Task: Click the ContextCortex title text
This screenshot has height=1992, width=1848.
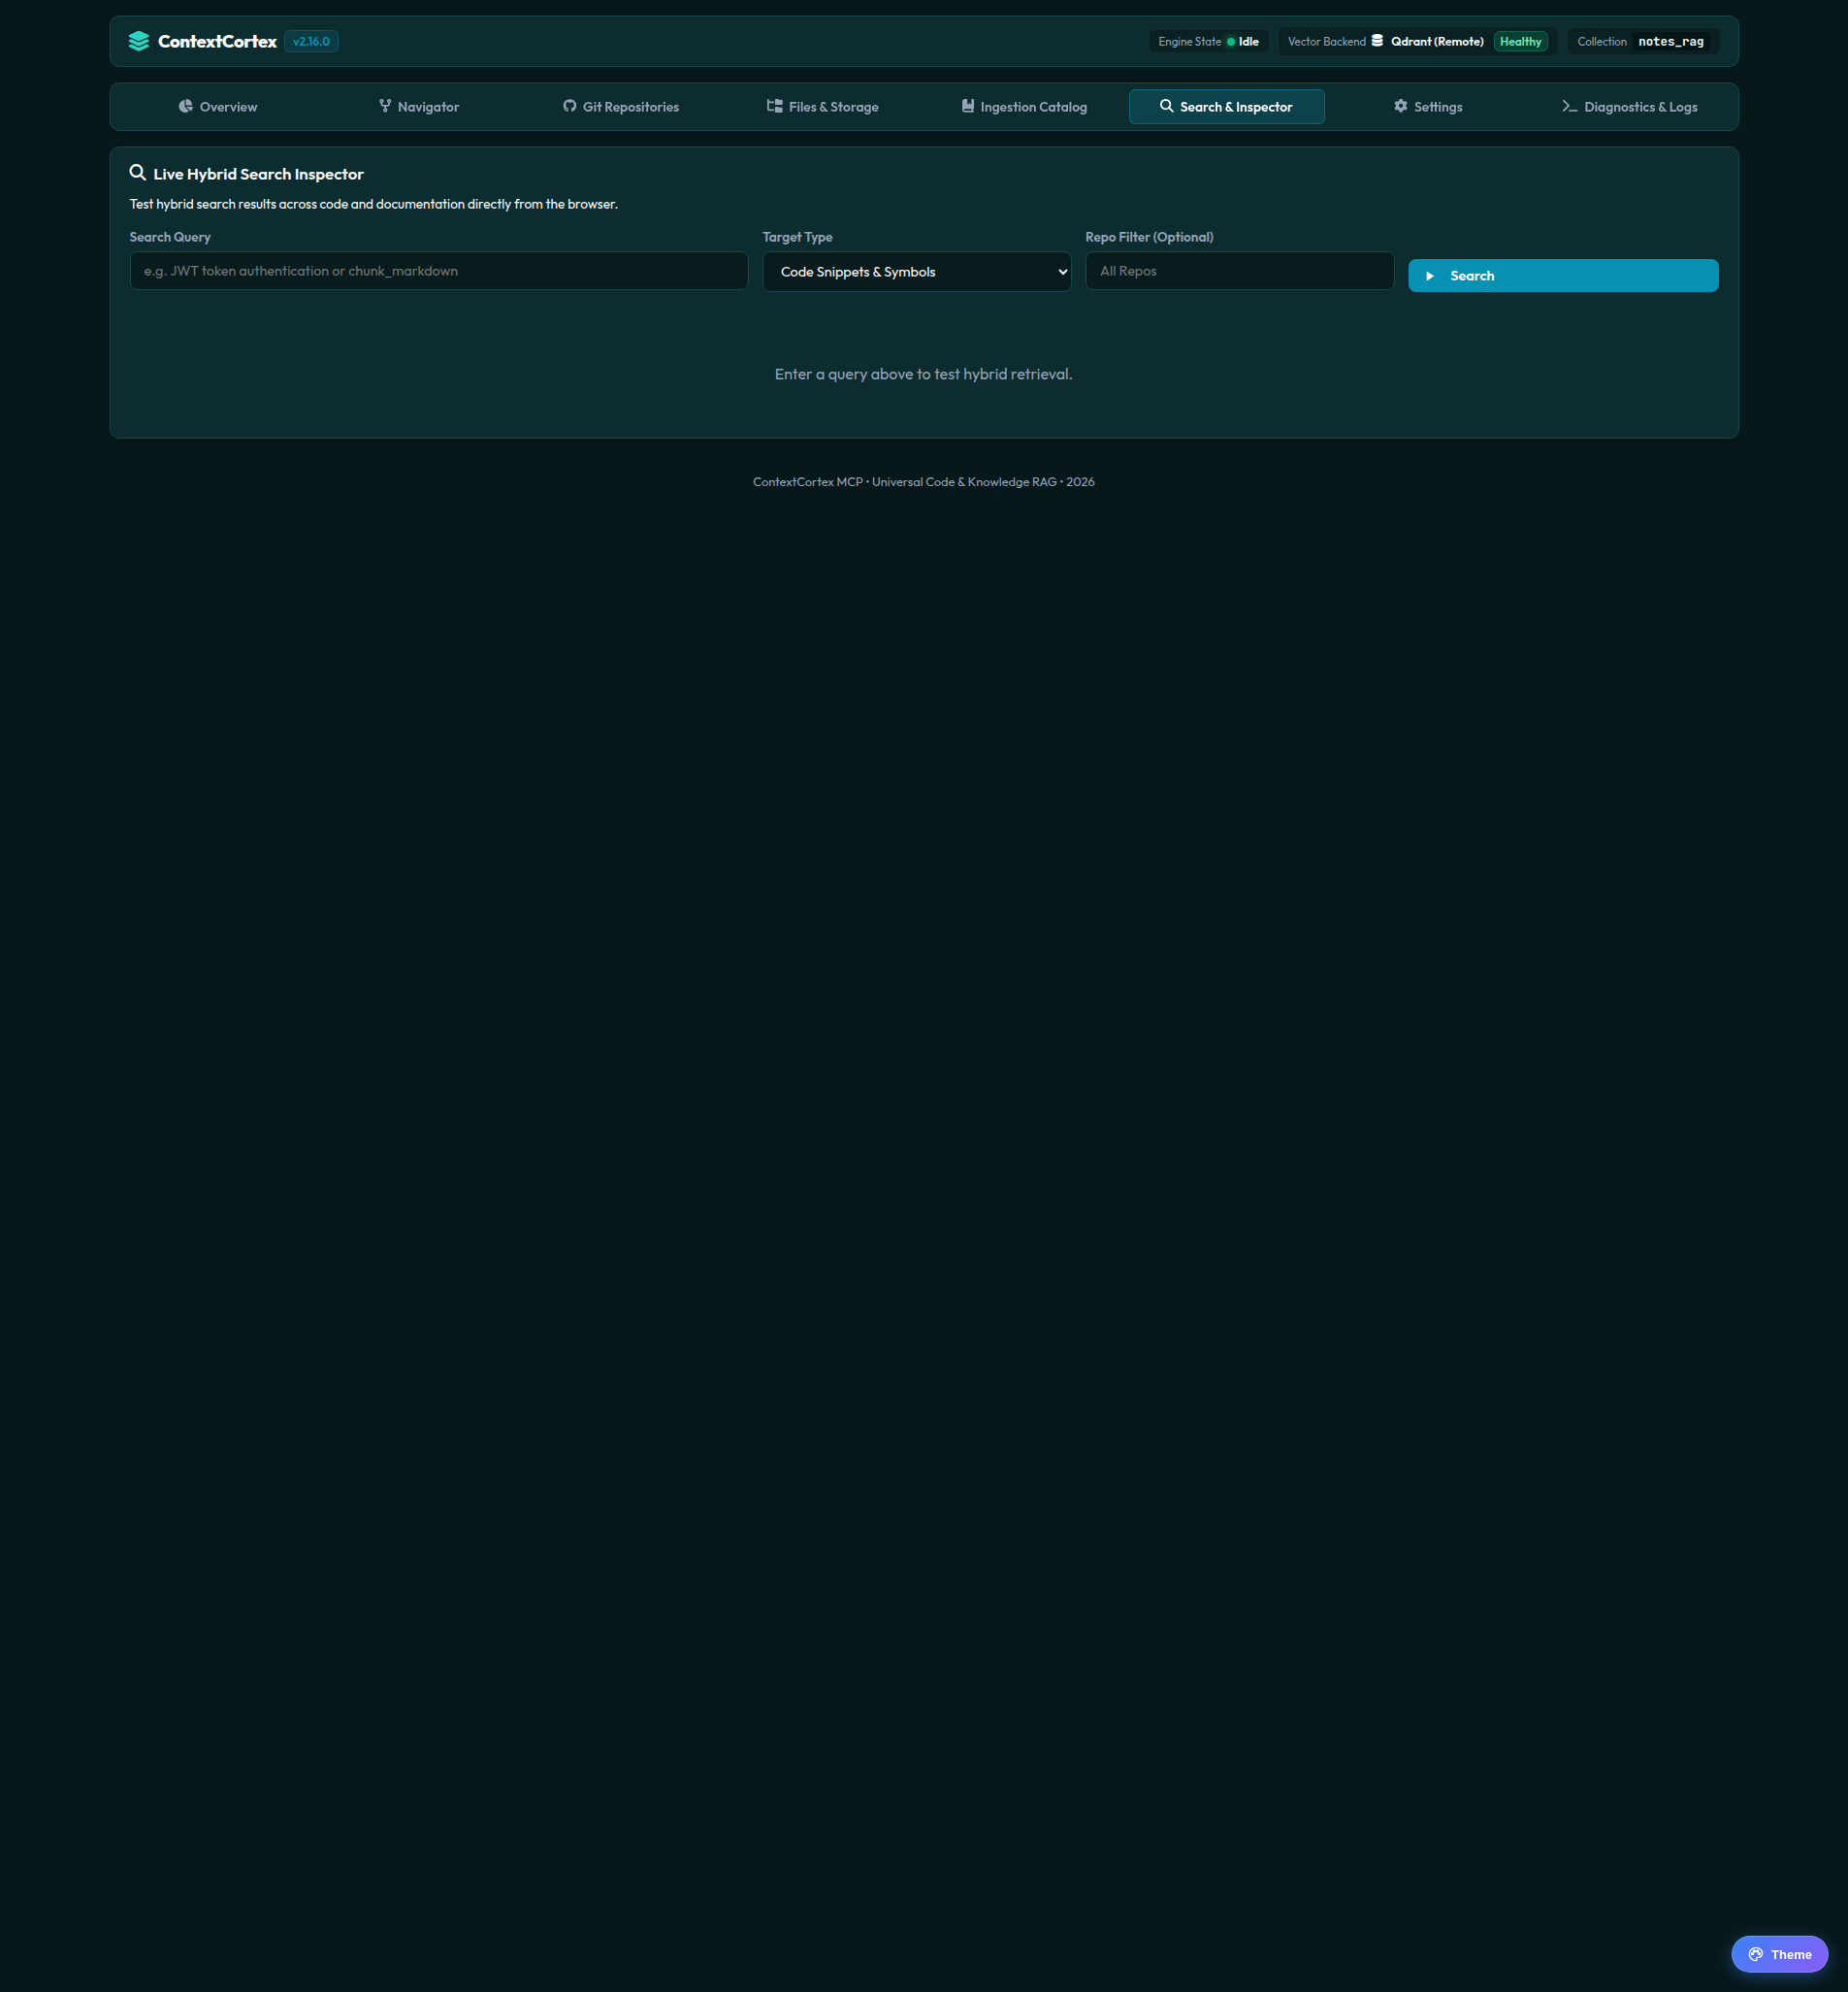Action: pos(217,41)
